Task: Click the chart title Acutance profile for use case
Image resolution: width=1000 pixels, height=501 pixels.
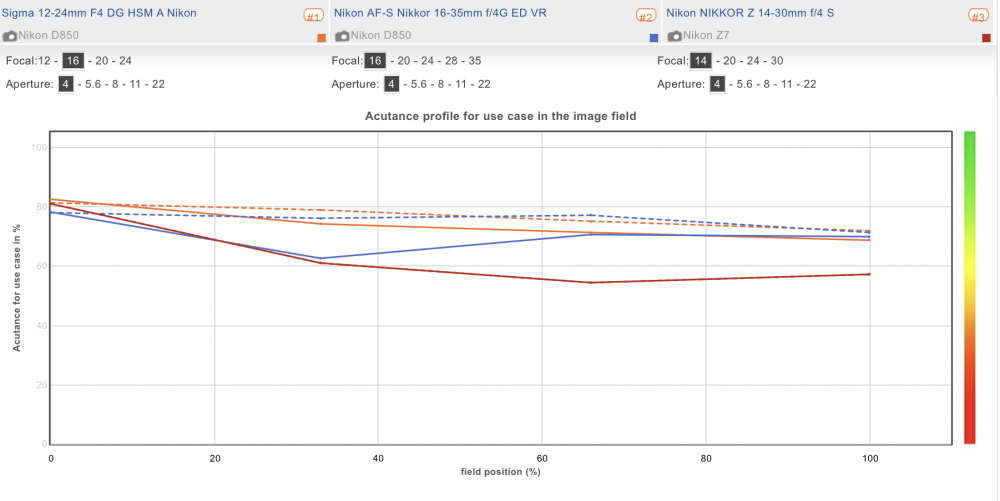Action: pyautogui.click(x=501, y=116)
